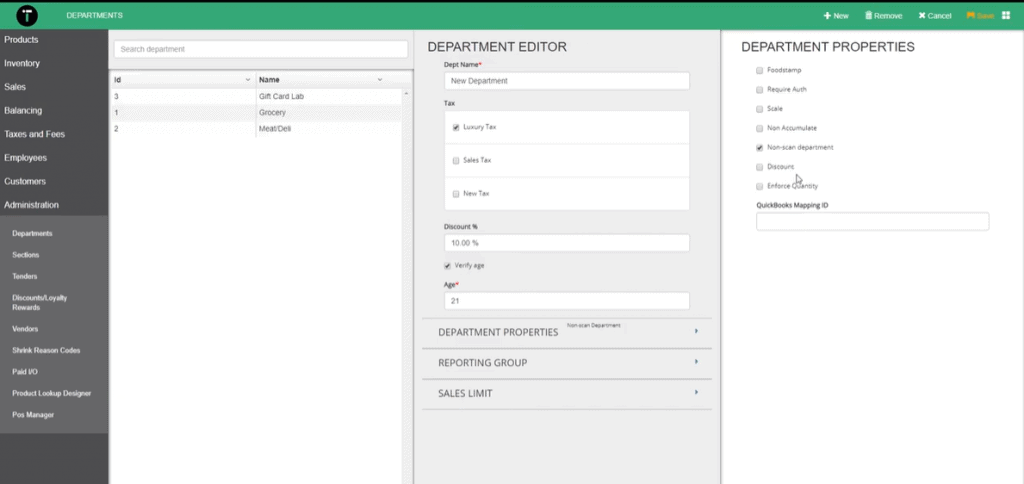Click the New plus icon
This screenshot has height=484, width=1024.
[x=826, y=16]
